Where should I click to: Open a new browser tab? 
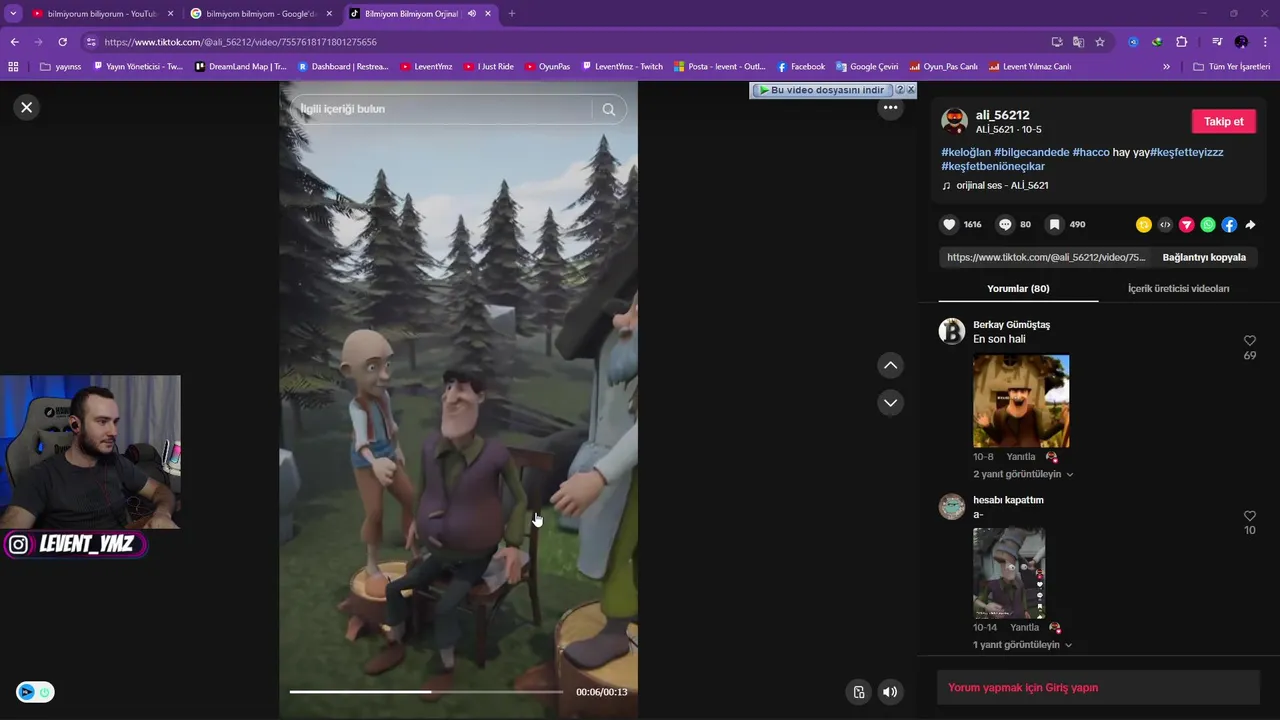click(512, 14)
